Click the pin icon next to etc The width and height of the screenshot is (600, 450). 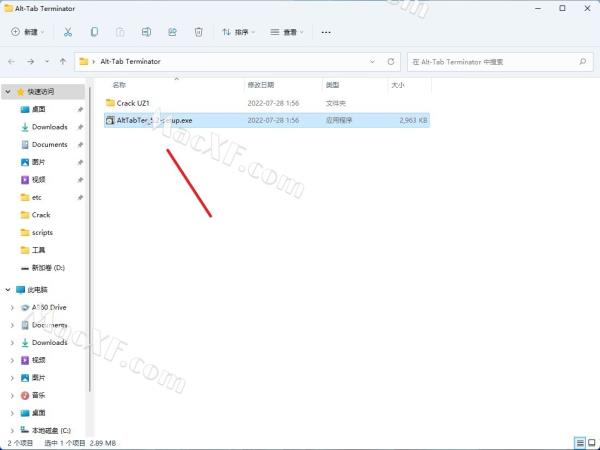[x=80, y=197]
